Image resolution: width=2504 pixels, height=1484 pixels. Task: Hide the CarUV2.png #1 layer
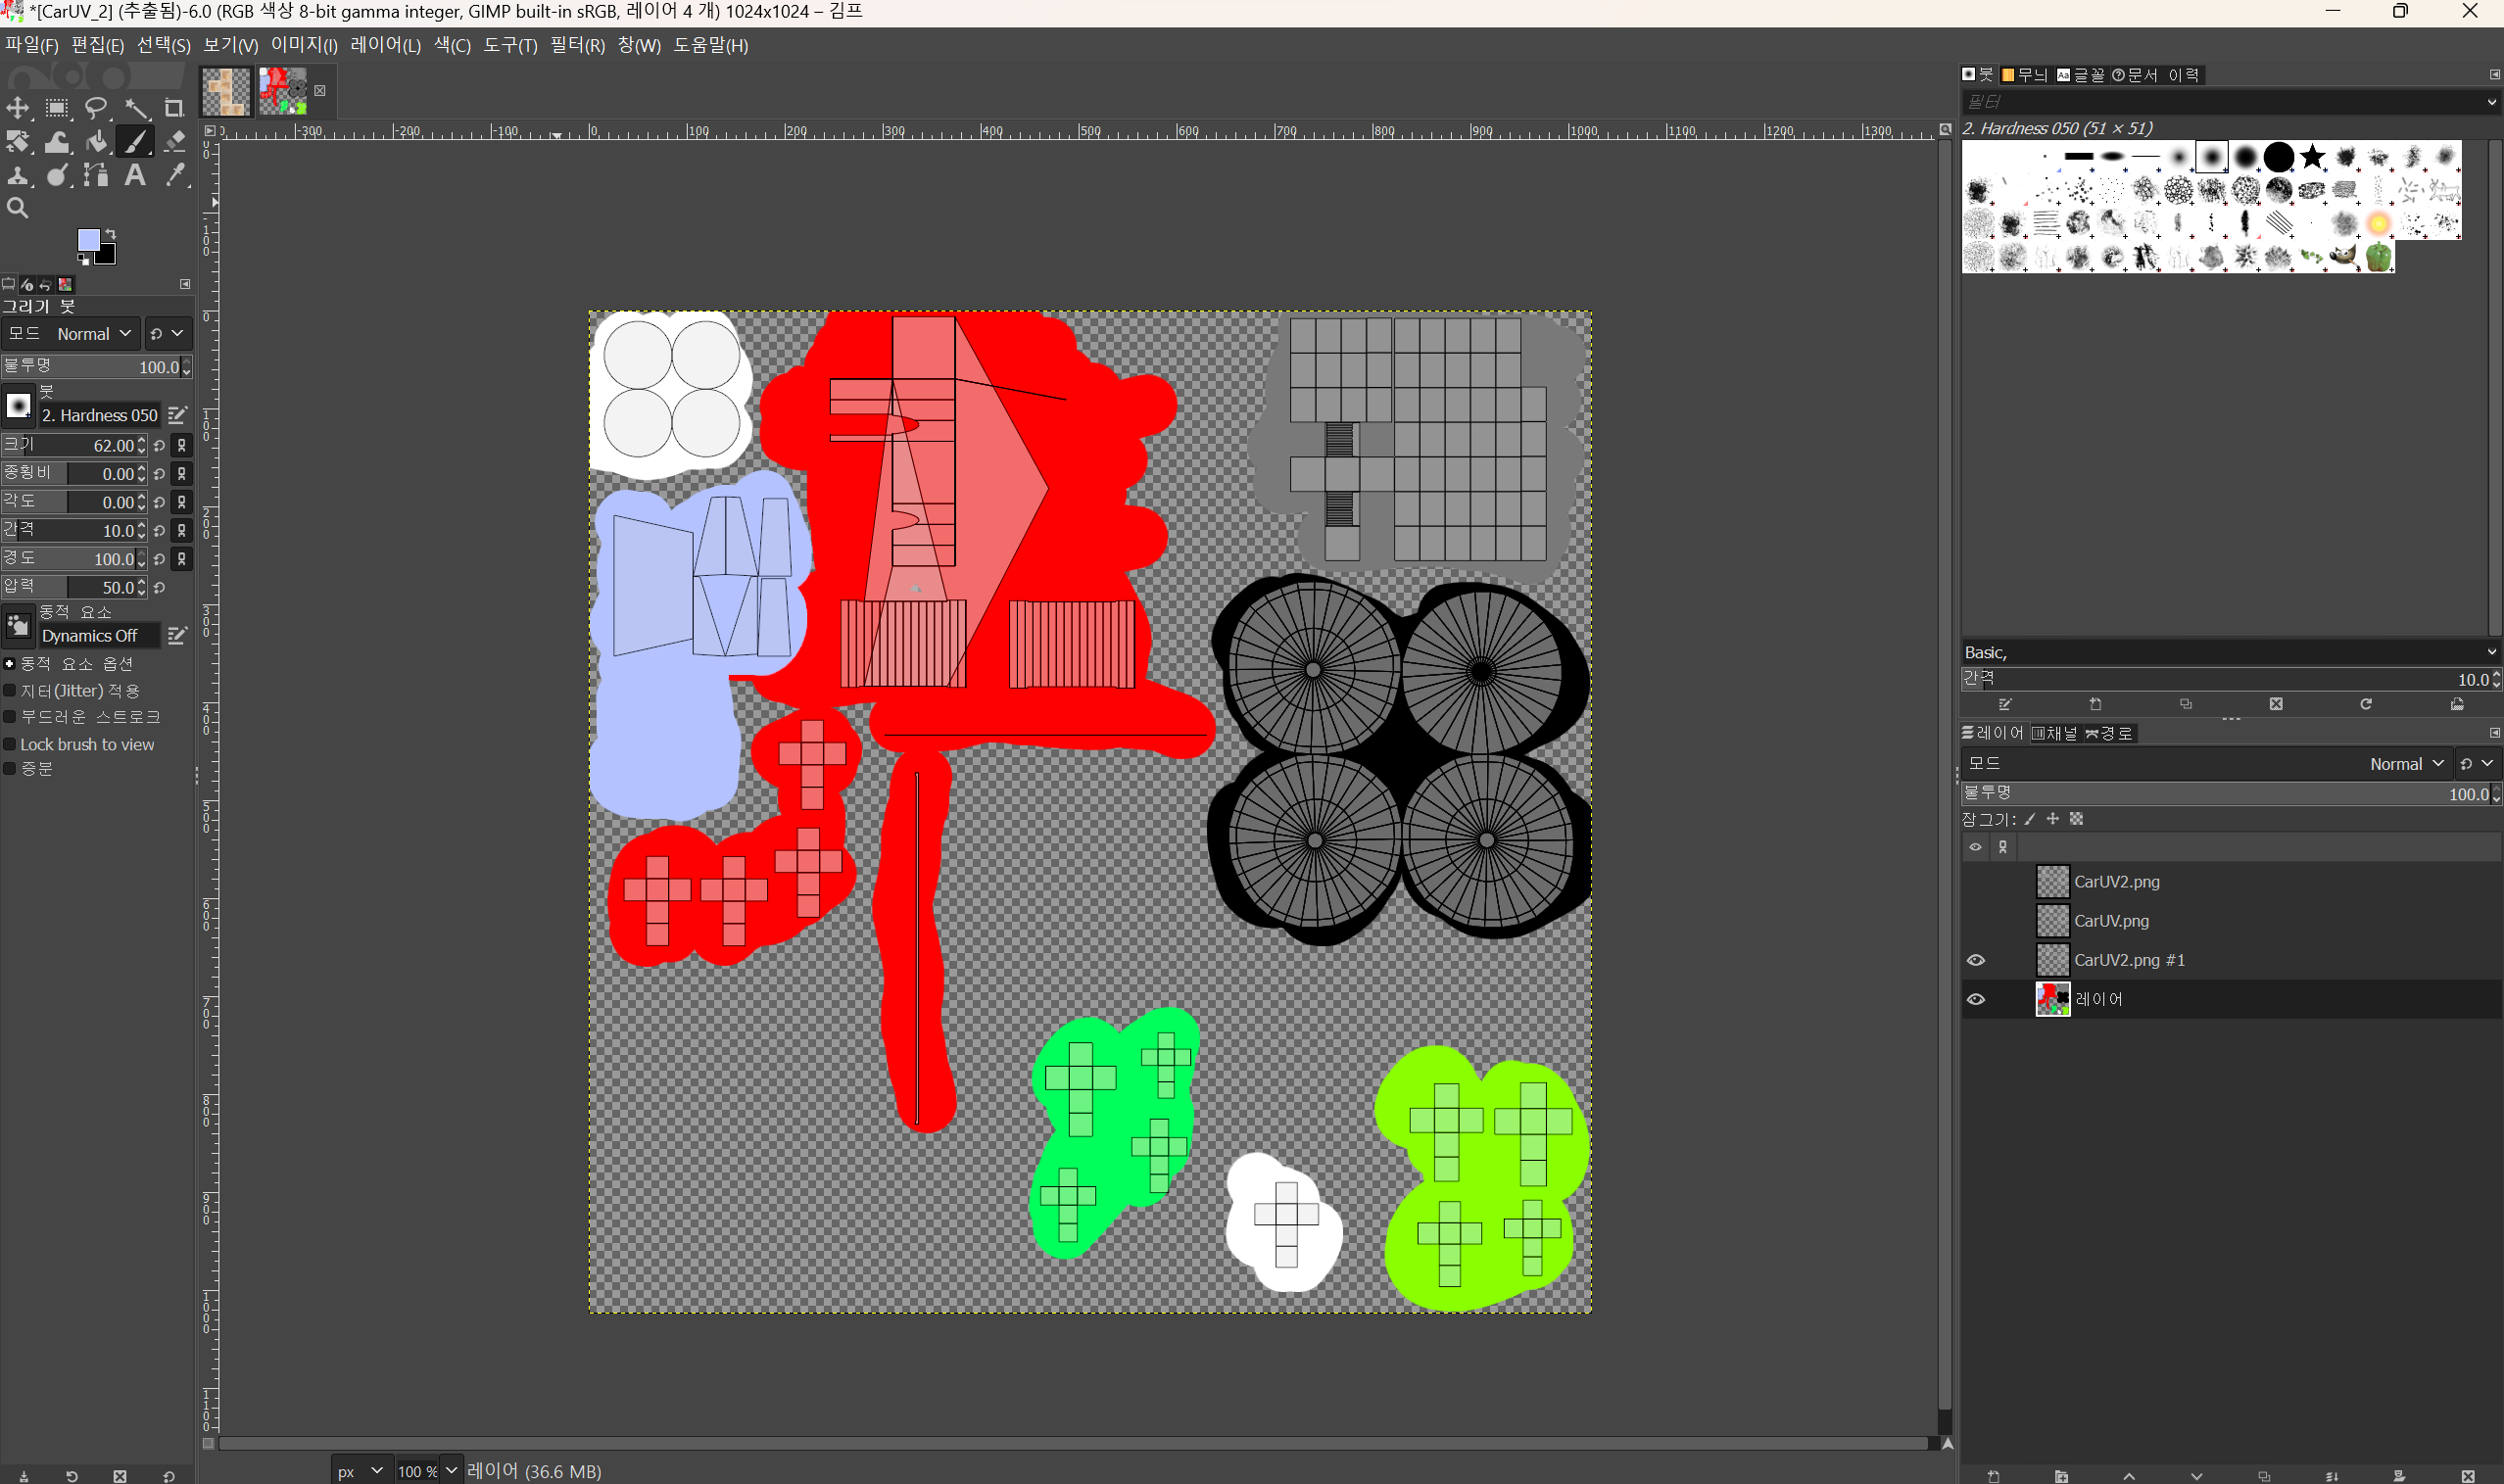pos(1976,960)
